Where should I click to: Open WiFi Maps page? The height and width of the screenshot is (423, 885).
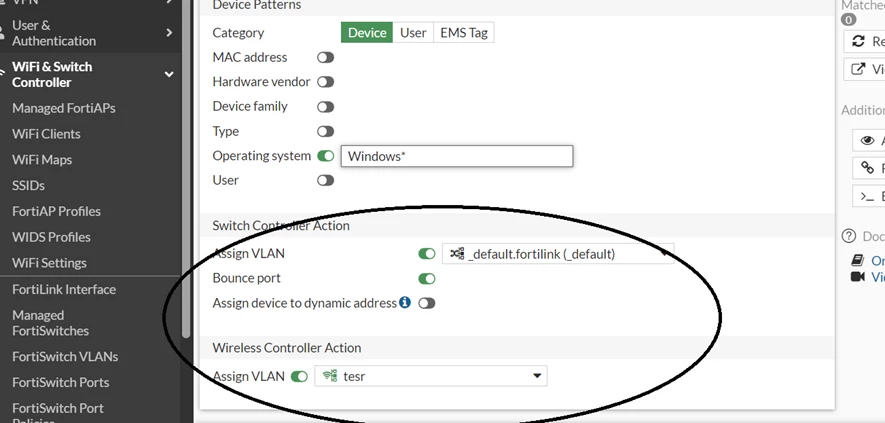click(x=42, y=160)
